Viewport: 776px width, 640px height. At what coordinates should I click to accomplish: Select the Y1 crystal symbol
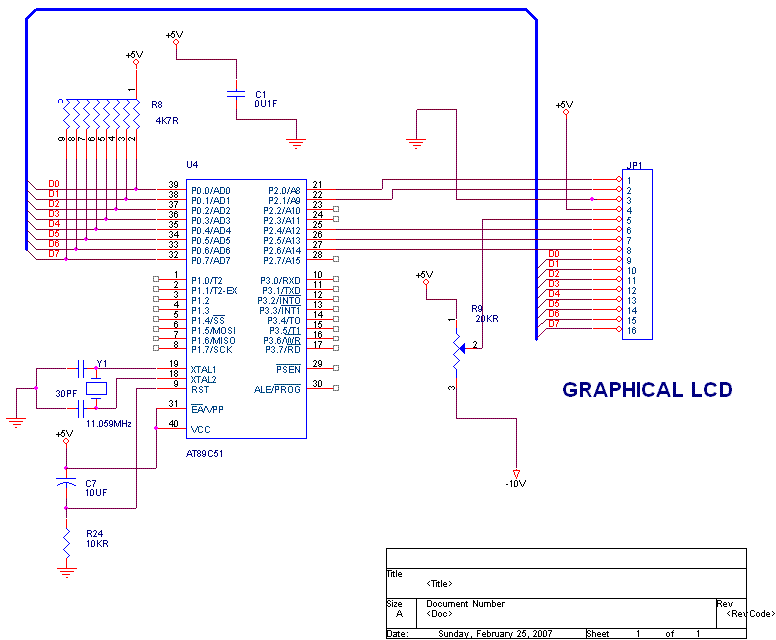pyautogui.click(x=96, y=389)
